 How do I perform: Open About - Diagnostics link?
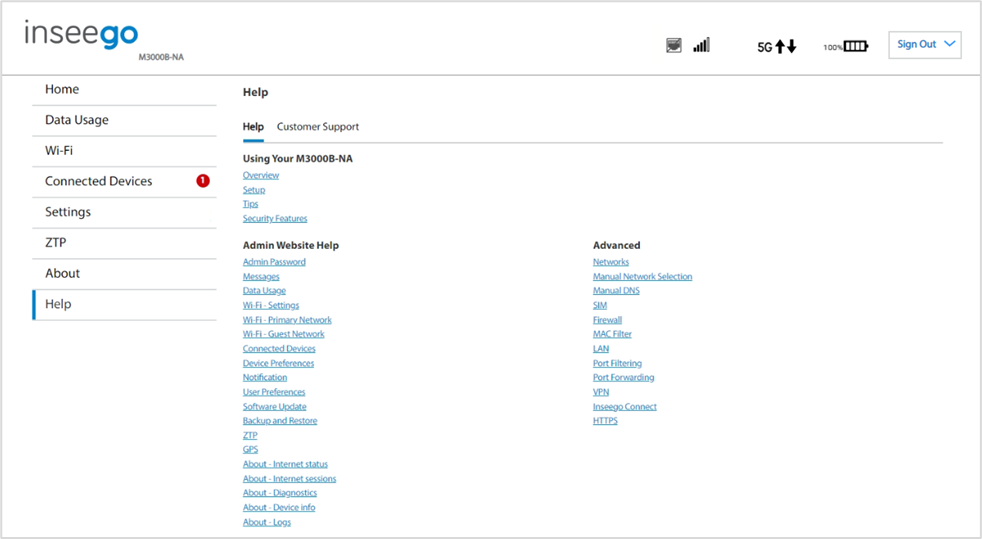(280, 493)
